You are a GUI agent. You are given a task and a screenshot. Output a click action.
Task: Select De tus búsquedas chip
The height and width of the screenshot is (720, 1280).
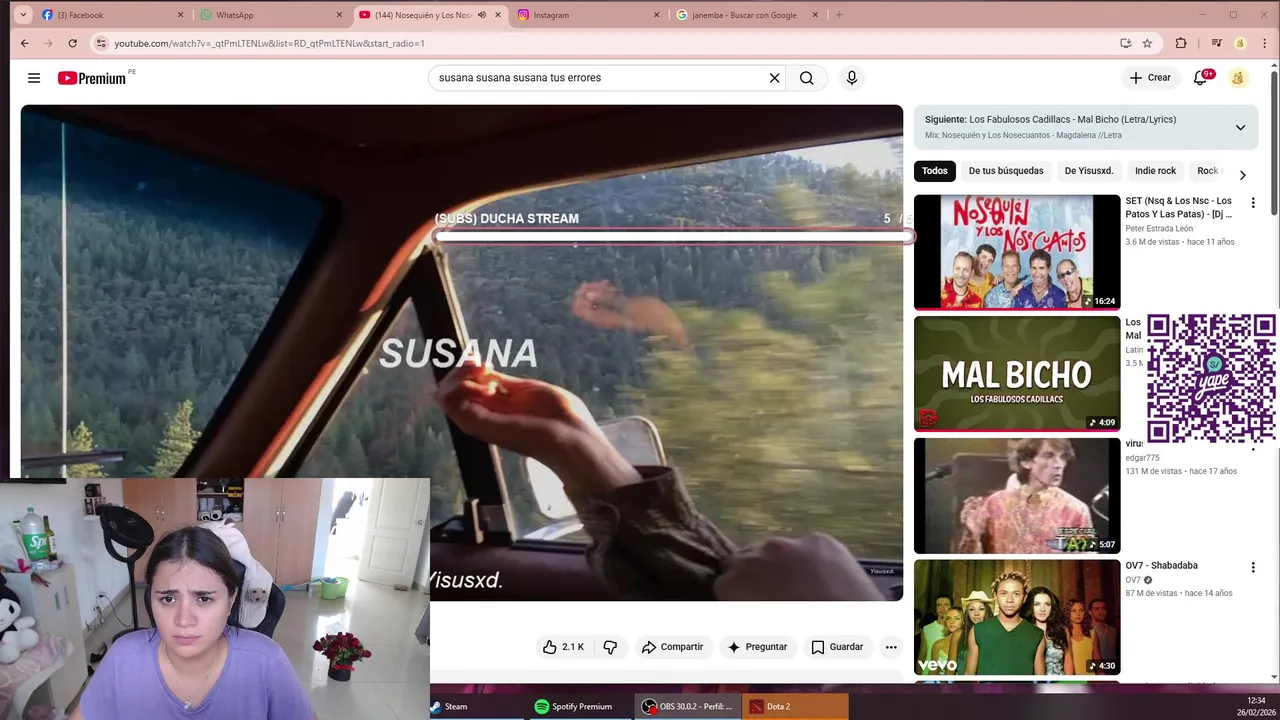click(x=1006, y=171)
